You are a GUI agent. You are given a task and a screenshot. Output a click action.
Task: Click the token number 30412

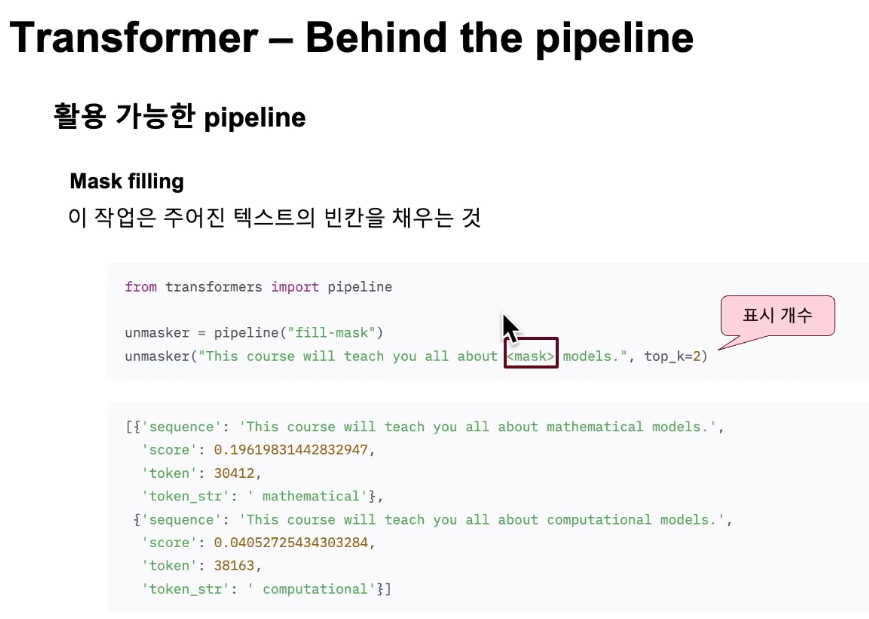point(234,473)
